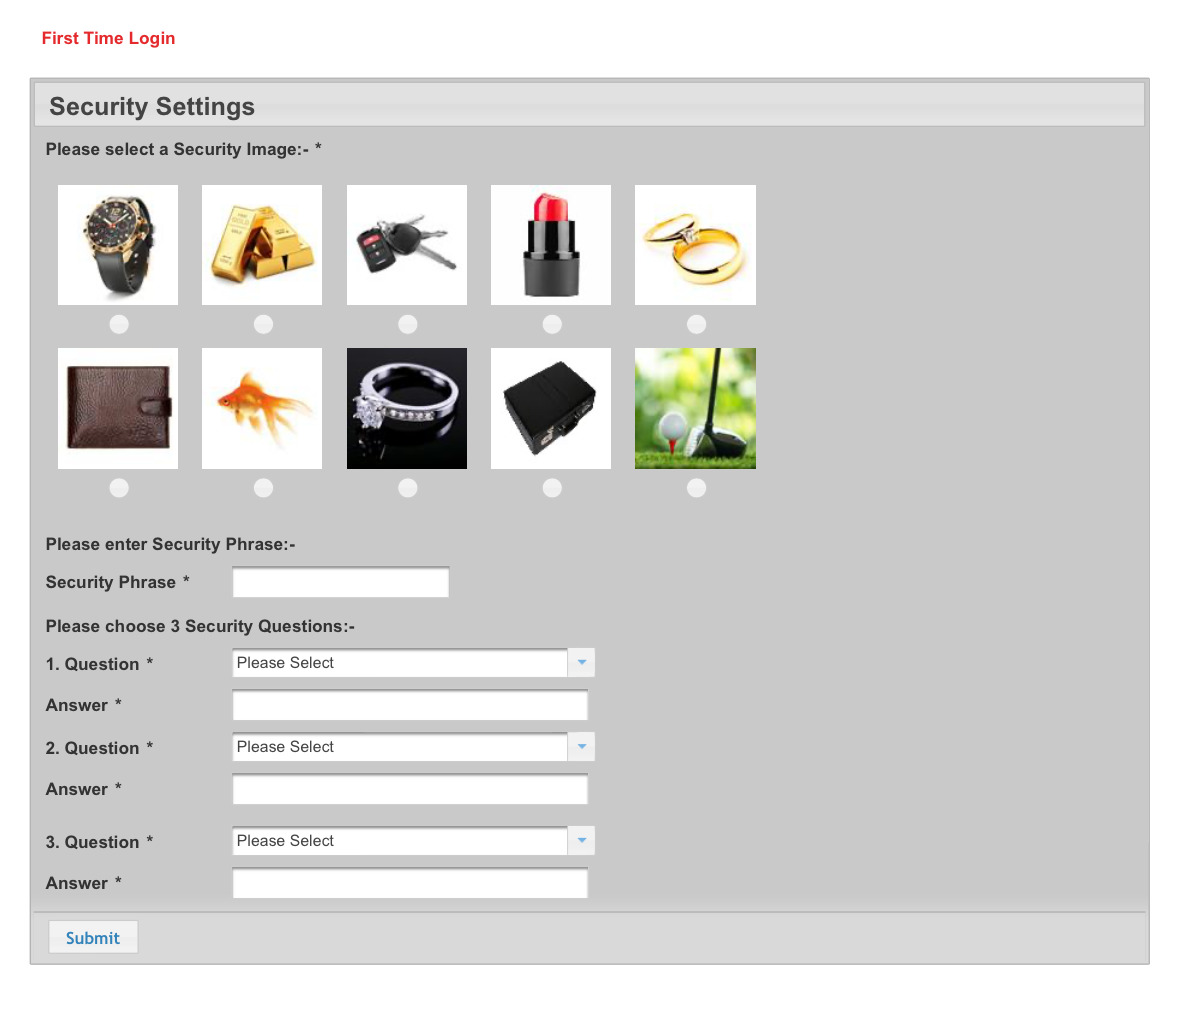Select radio button under the lipstick

click(x=552, y=324)
